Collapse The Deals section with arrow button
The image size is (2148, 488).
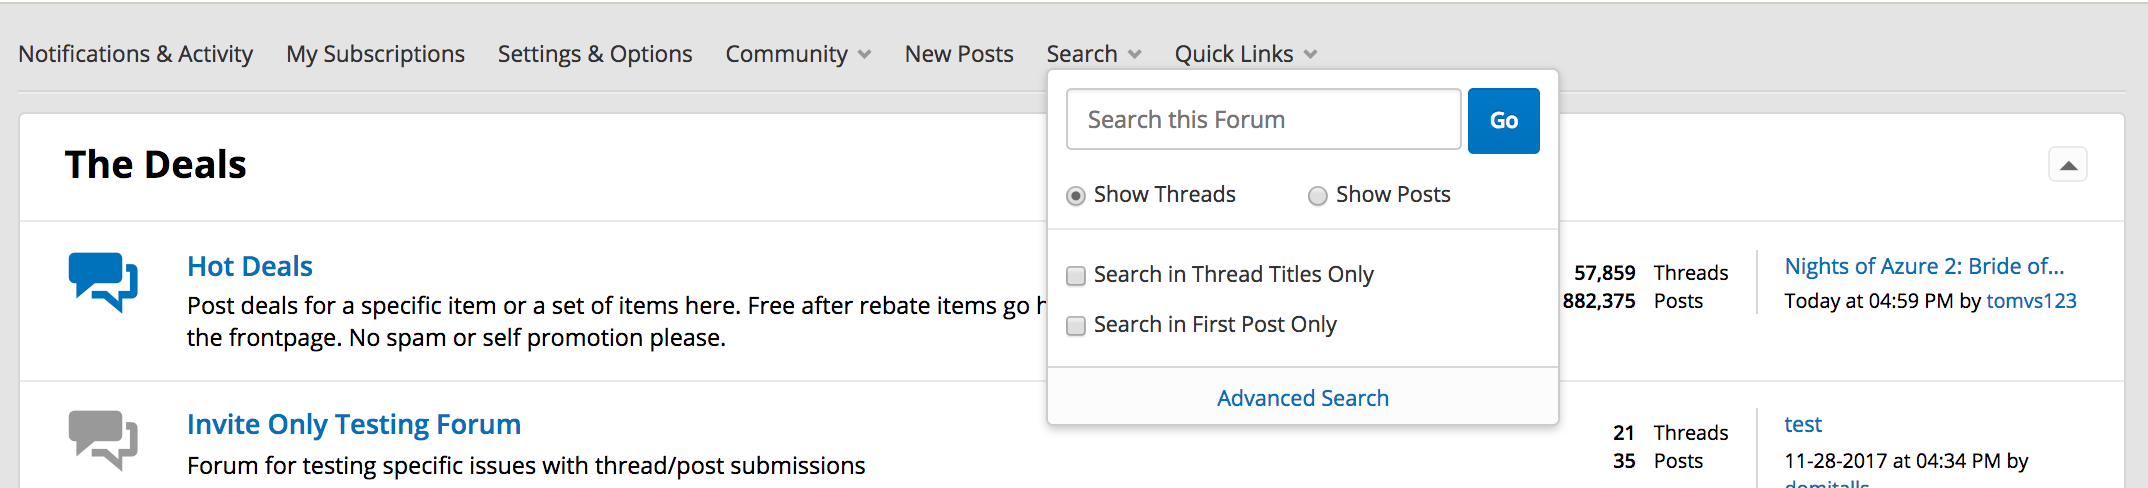click(x=2068, y=165)
